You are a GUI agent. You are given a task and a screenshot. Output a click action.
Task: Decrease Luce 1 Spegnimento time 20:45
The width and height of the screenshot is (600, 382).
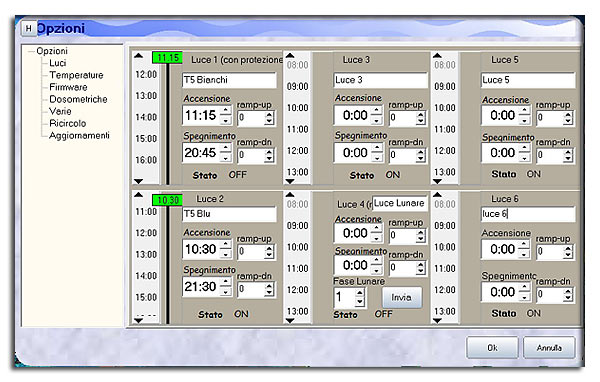point(226,157)
